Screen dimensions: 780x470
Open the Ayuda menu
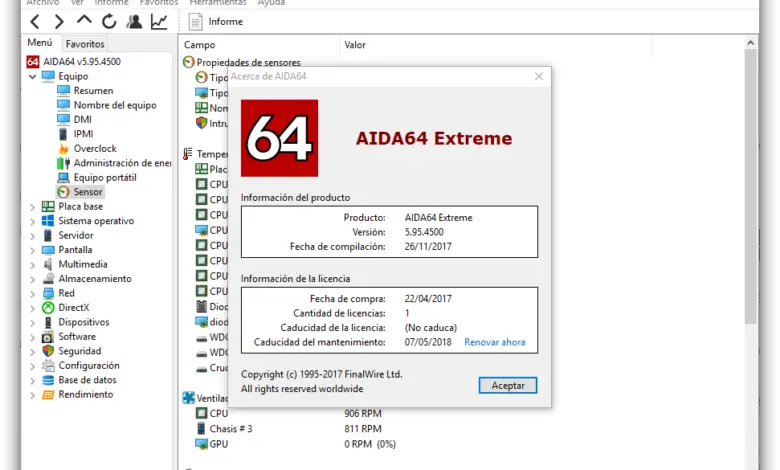(272, 2)
